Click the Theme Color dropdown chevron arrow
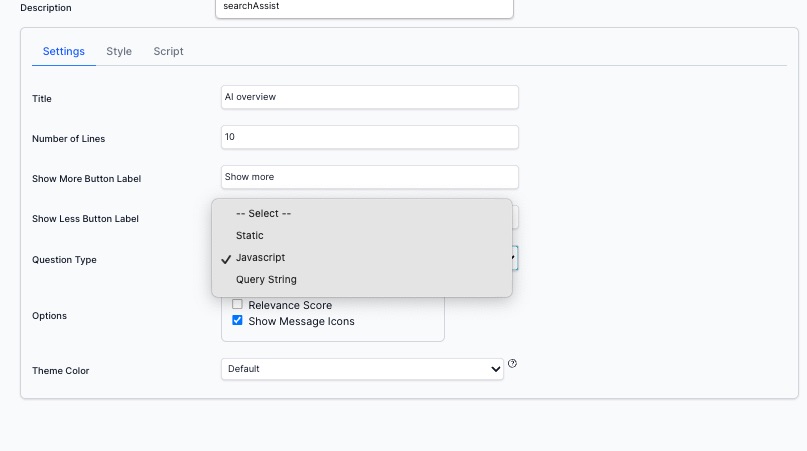The height and width of the screenshot is (451, 807). [495, 370]
